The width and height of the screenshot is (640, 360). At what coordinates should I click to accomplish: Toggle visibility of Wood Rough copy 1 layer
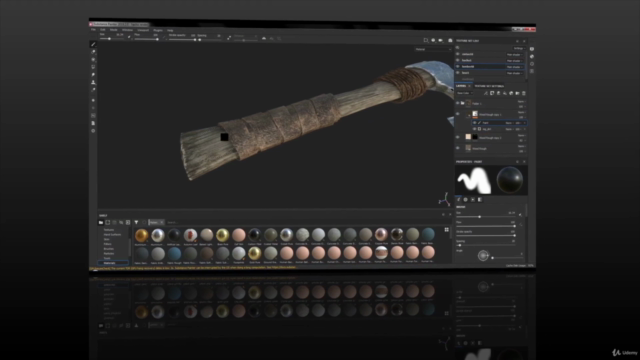[x=458, y=114]
